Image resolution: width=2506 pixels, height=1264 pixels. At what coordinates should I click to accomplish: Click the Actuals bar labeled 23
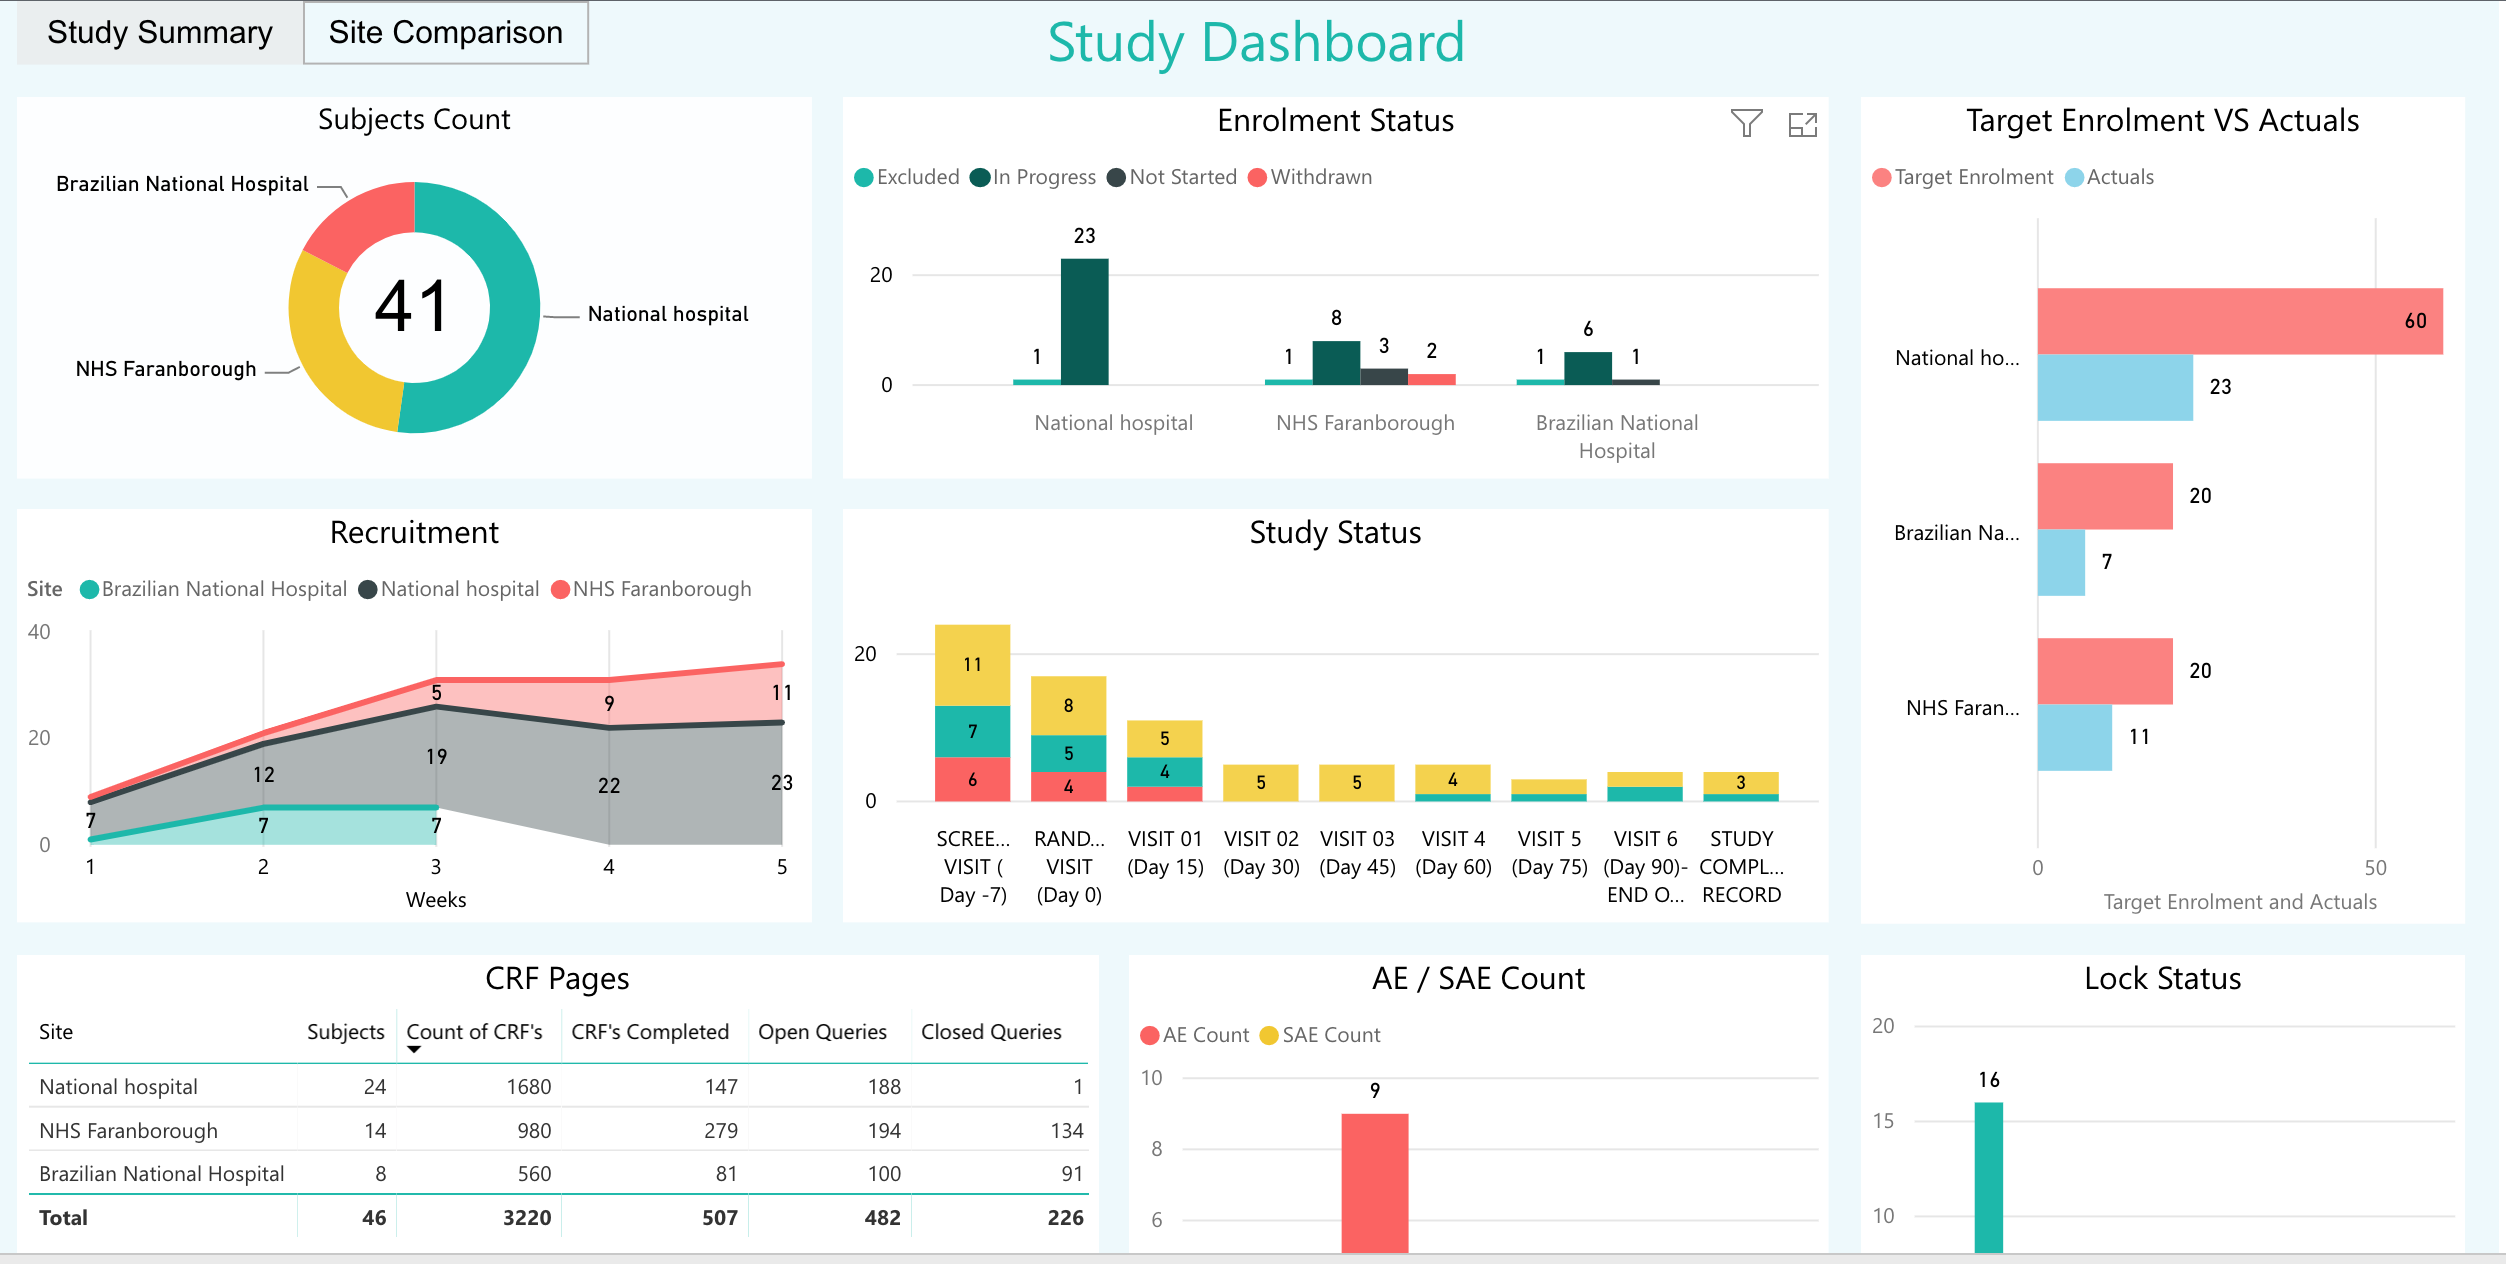pyautogui.click(x=2115, y=387)
